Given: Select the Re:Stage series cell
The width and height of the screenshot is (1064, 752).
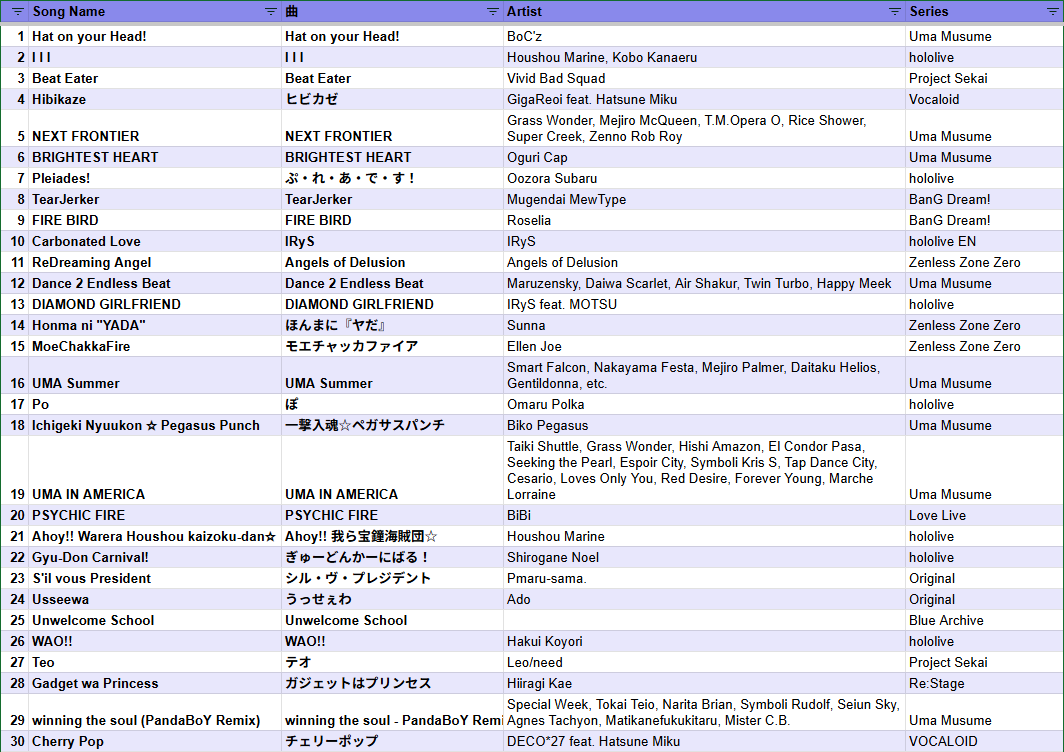Looking at the screenshot, I should [984, 684].
